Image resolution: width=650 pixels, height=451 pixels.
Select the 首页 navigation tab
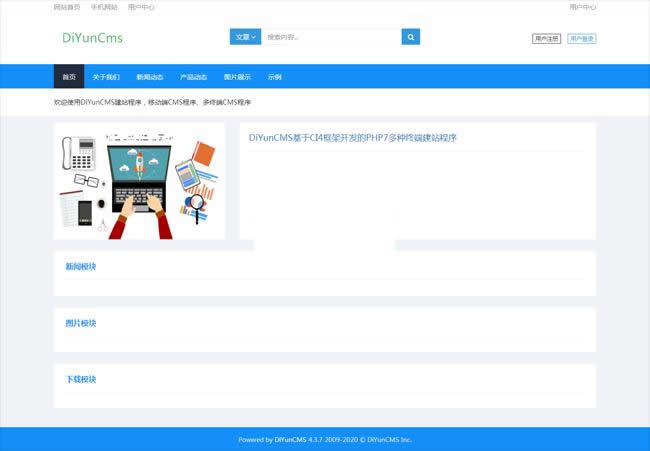68,77
